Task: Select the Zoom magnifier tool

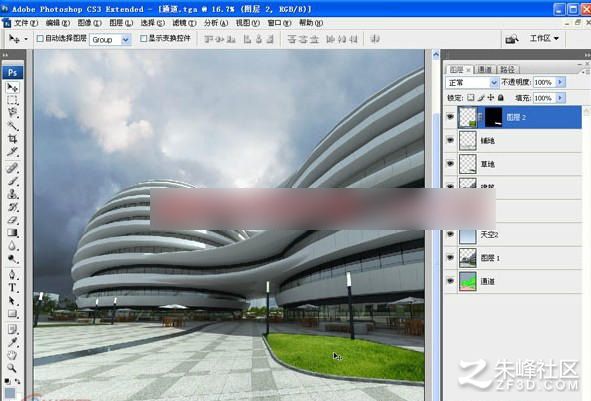Action: point(12,367)
